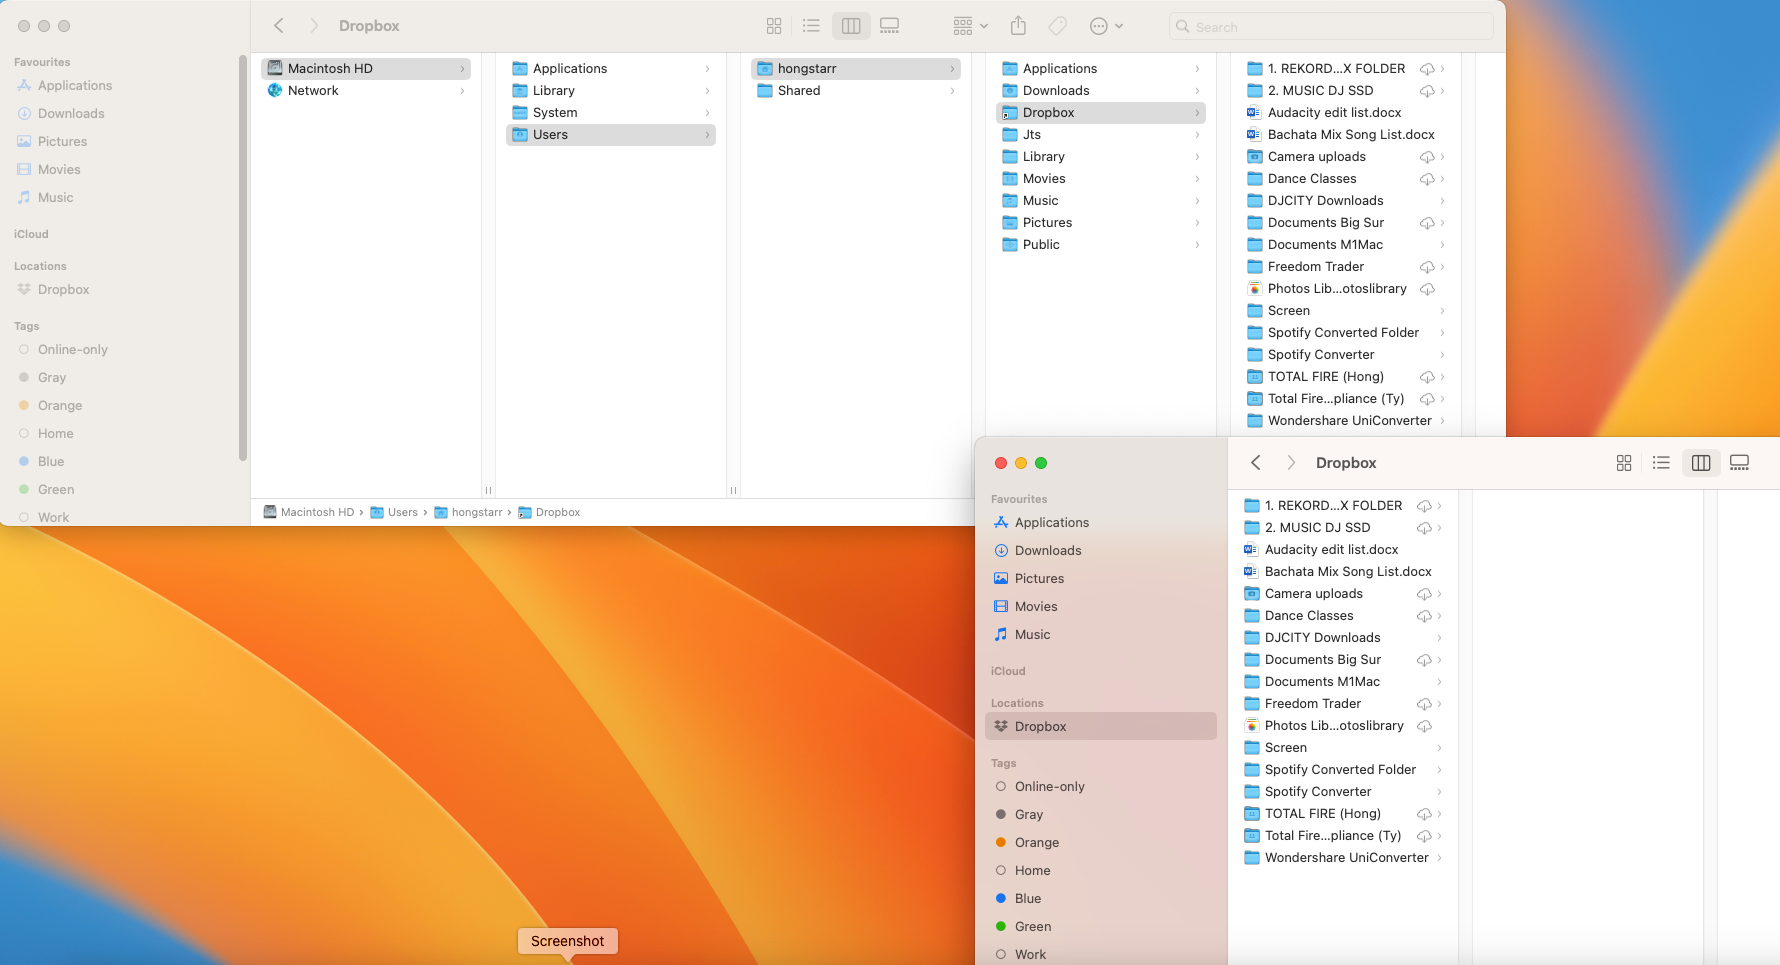The image size is (1780, 965).
Task: Open Movies in front window sidebar
Action: pos(1101,607)
